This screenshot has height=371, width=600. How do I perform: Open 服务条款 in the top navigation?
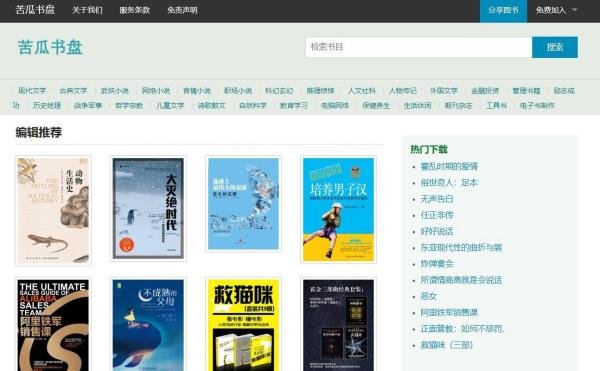coord(135,10)
